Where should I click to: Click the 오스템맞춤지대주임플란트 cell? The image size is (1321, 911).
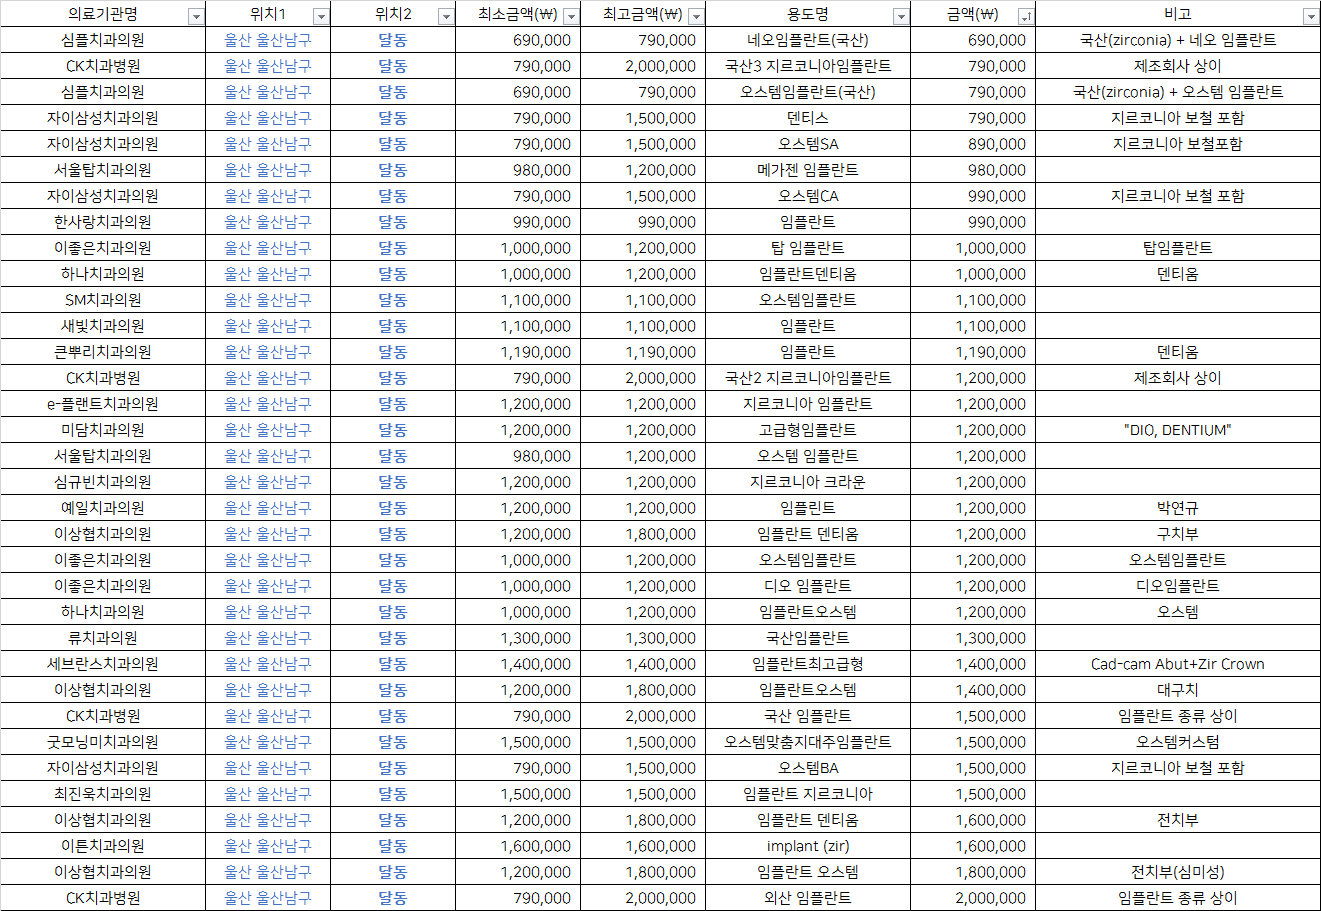[808, 742]
